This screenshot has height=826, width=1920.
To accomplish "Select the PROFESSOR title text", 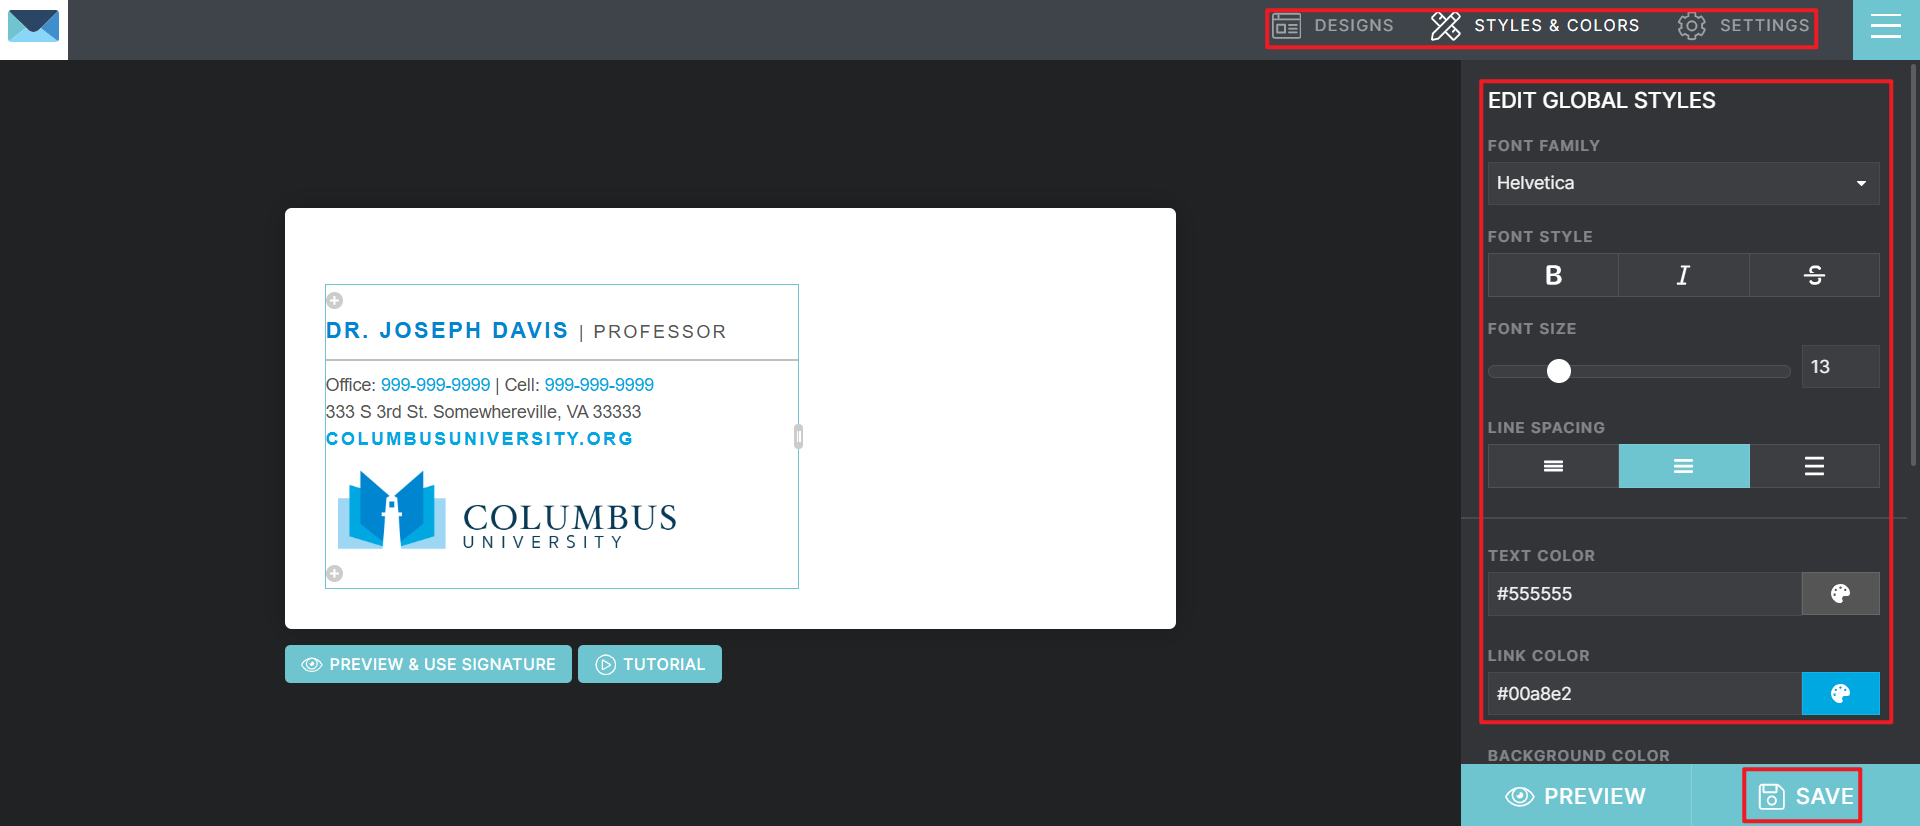I will click(x=660, y=332).
